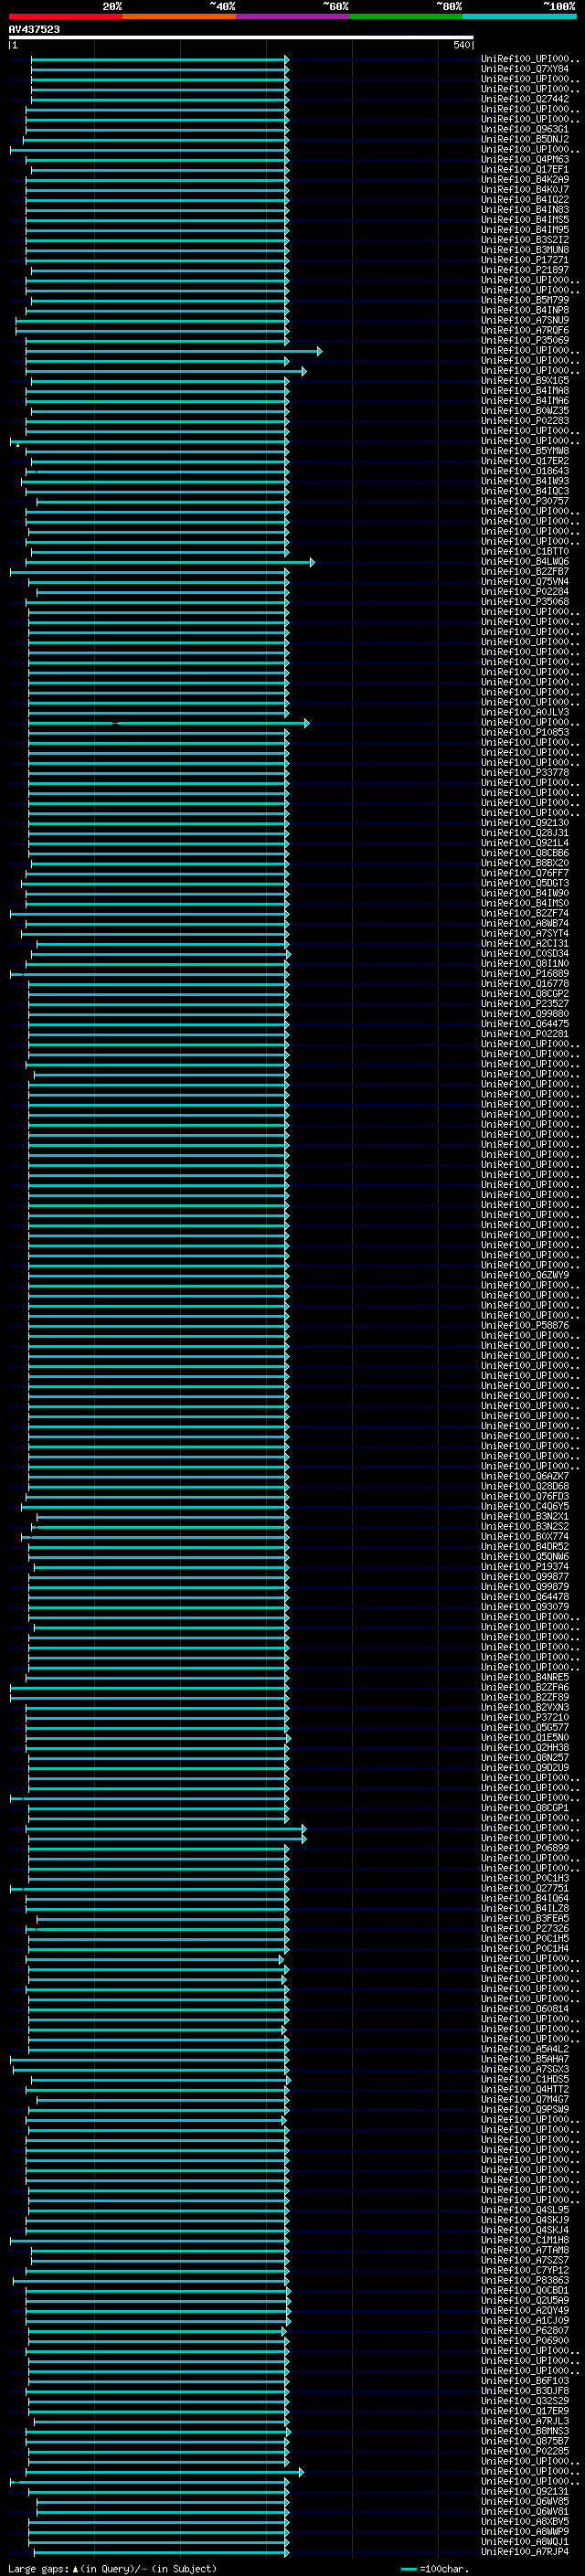The height and width of the screenshot is (2576, 585).
Task: Click the UniRef100_P02285 row label
Action: pos(525,2450)
